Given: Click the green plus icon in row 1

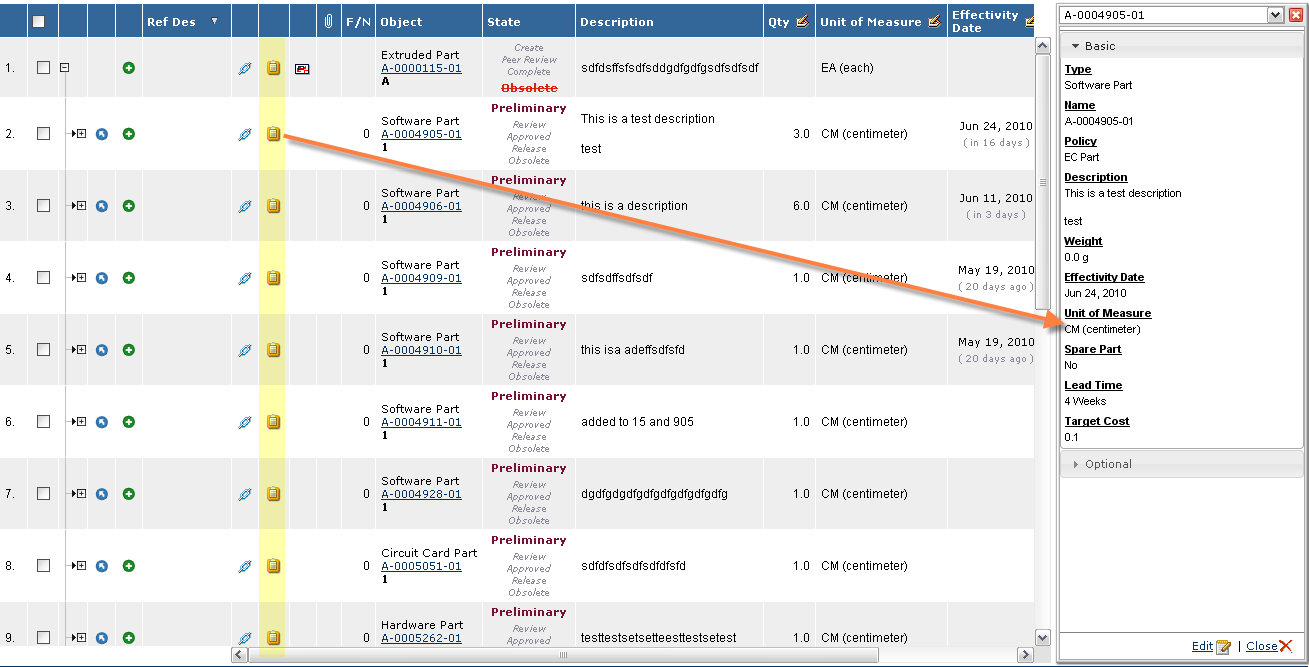Looking at the screenshot, I should point(129,68).
